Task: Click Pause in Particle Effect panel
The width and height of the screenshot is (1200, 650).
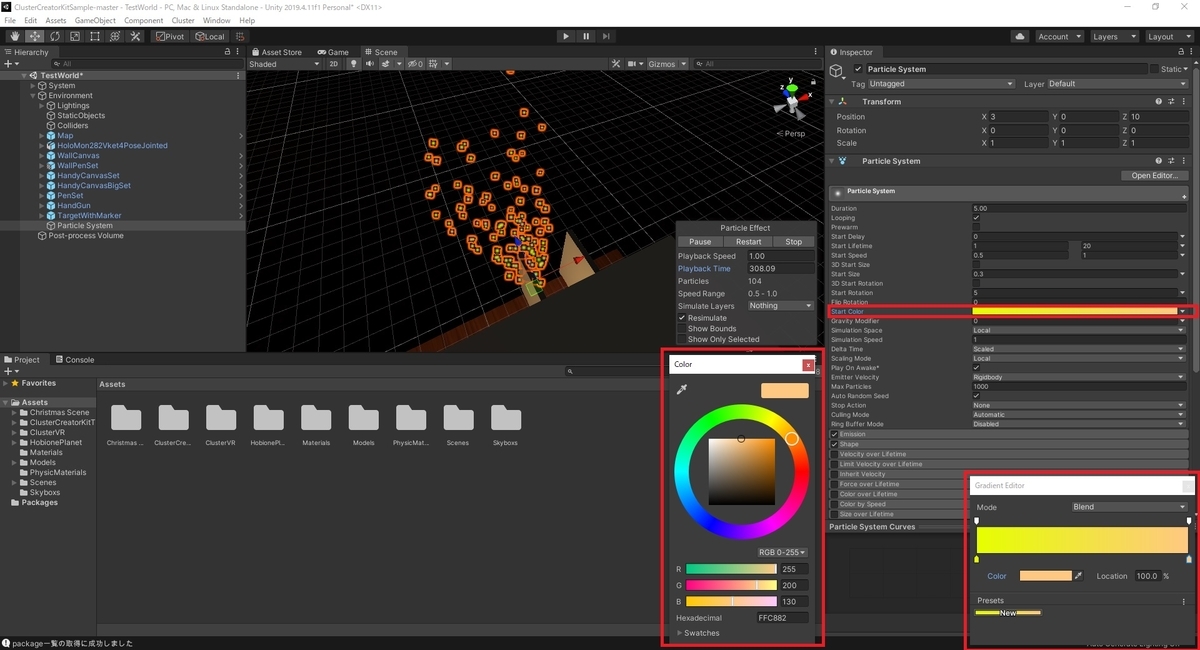Action: point(700,242)
